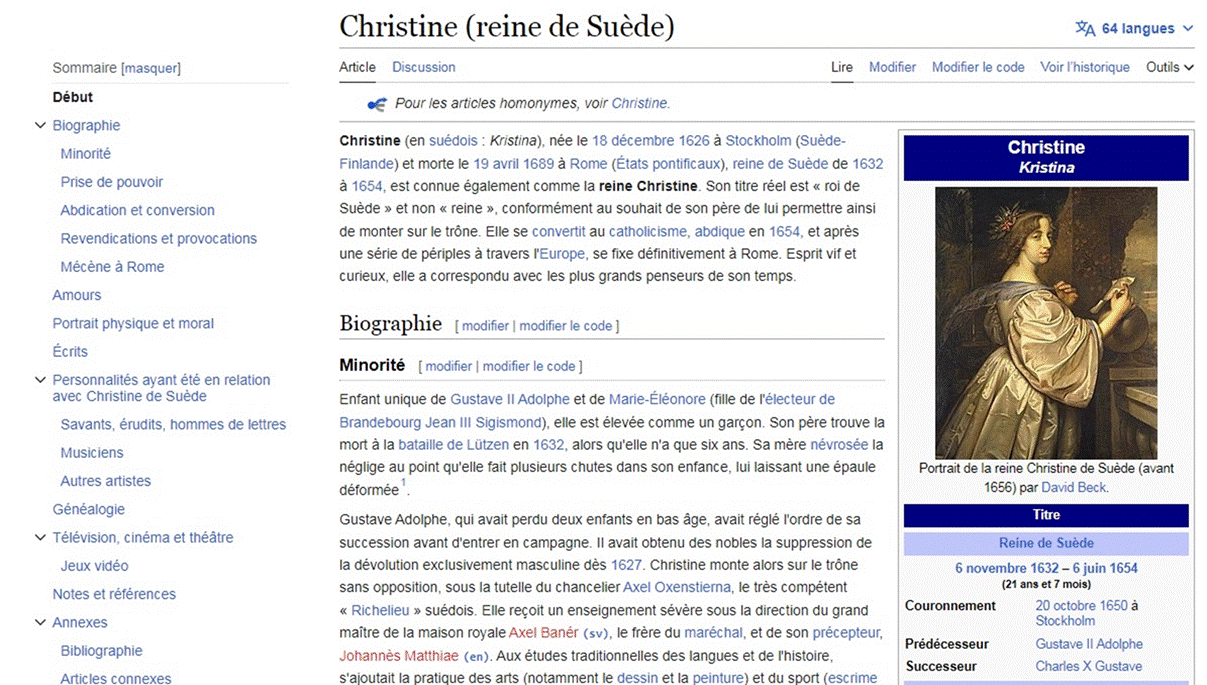Open the (en) interlanguage link after Johannès Matthiae
Viewport: 1207px width, 685px height.
[477, 656]
